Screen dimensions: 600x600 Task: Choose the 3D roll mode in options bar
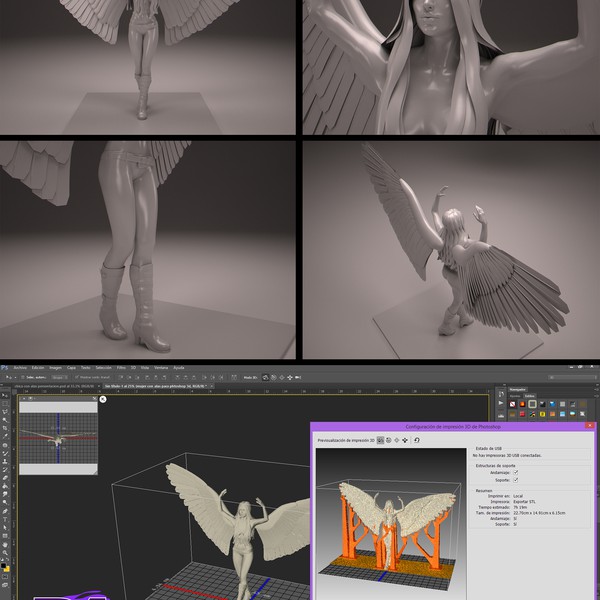274,377
